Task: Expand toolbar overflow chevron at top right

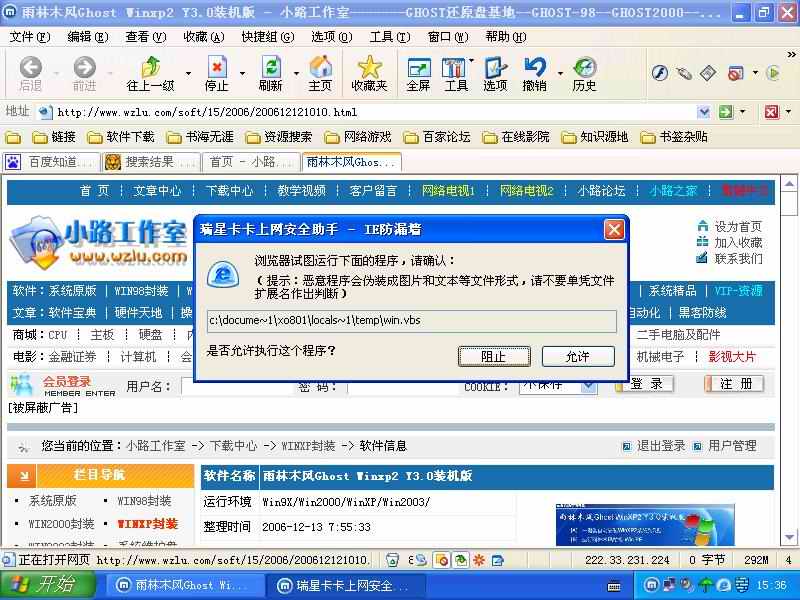Action: click(x=791, y=54)
